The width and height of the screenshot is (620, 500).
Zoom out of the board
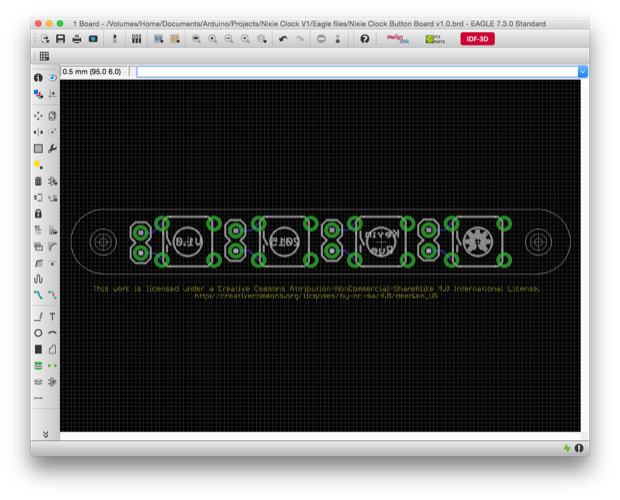coord(229,39)
